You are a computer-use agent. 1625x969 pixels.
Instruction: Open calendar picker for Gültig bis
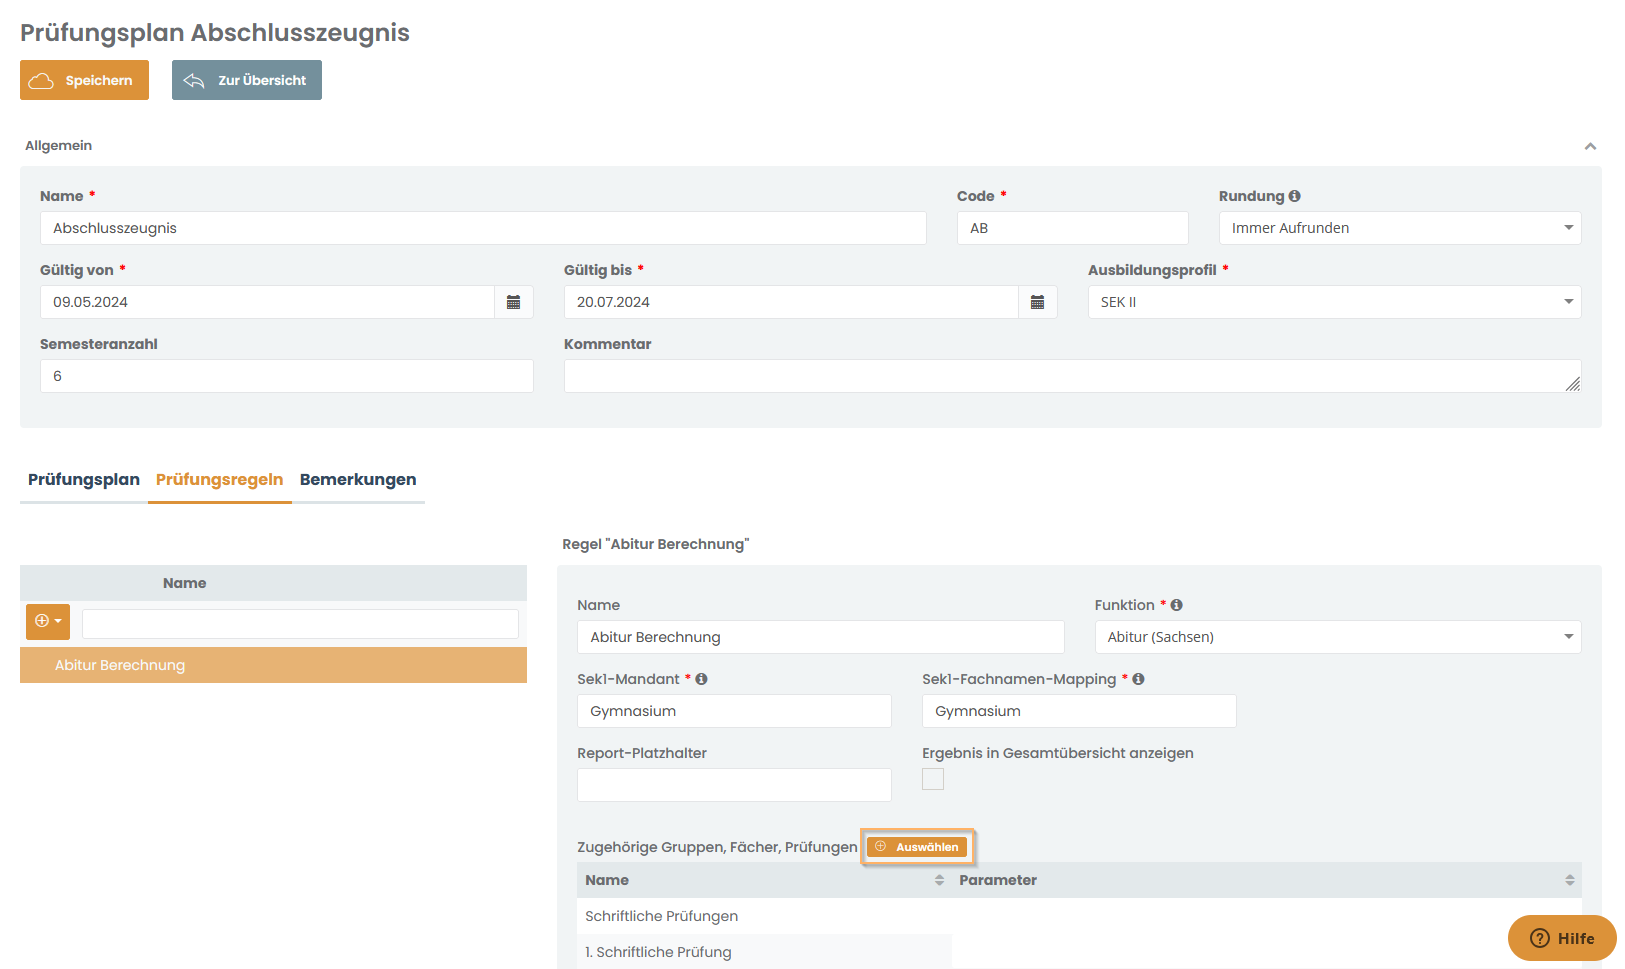pos(1038,302)
